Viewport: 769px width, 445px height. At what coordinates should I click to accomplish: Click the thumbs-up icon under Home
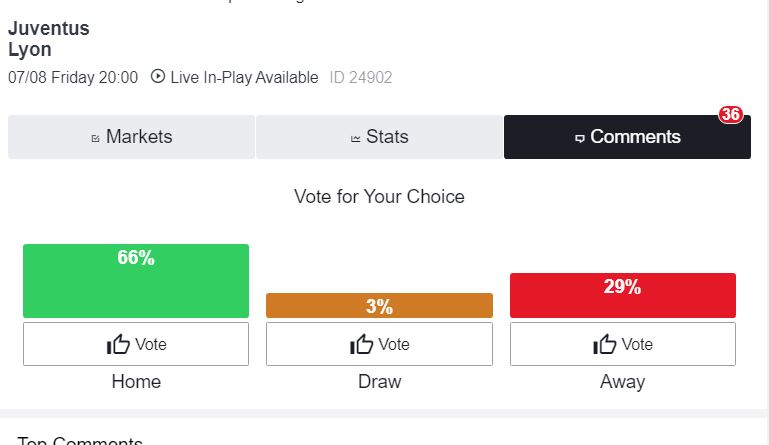tap(118, 344)
